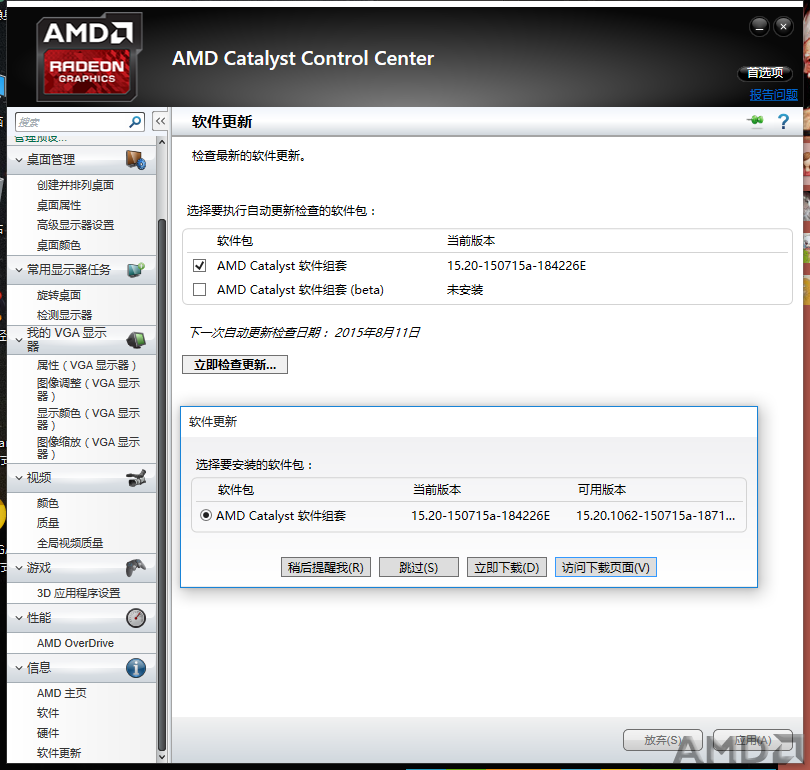The height and width of the screenshot is (770, 810).
Task: Open 全局视频质量 page
Action: (x=70, y=543)
